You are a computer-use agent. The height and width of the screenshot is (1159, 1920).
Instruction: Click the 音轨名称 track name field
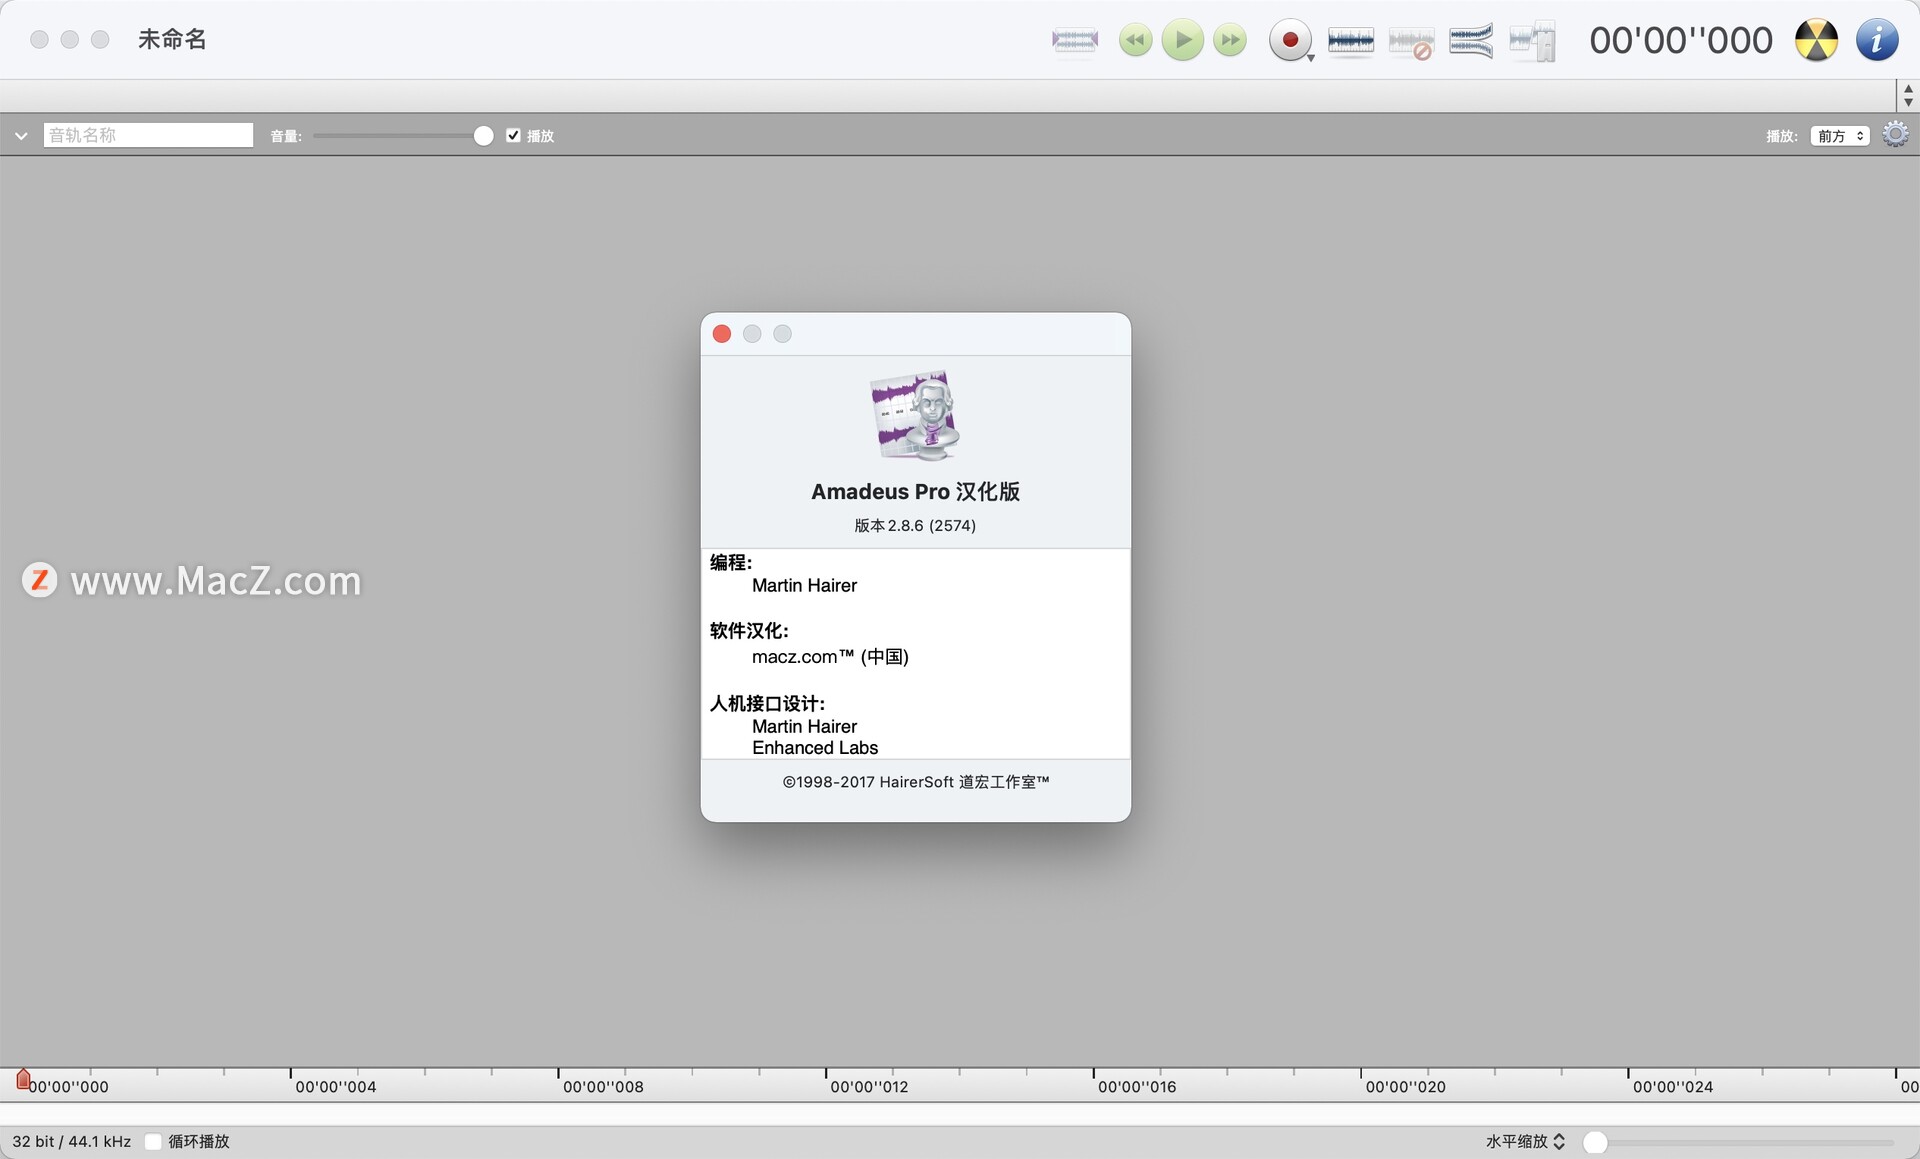(148, 135)
